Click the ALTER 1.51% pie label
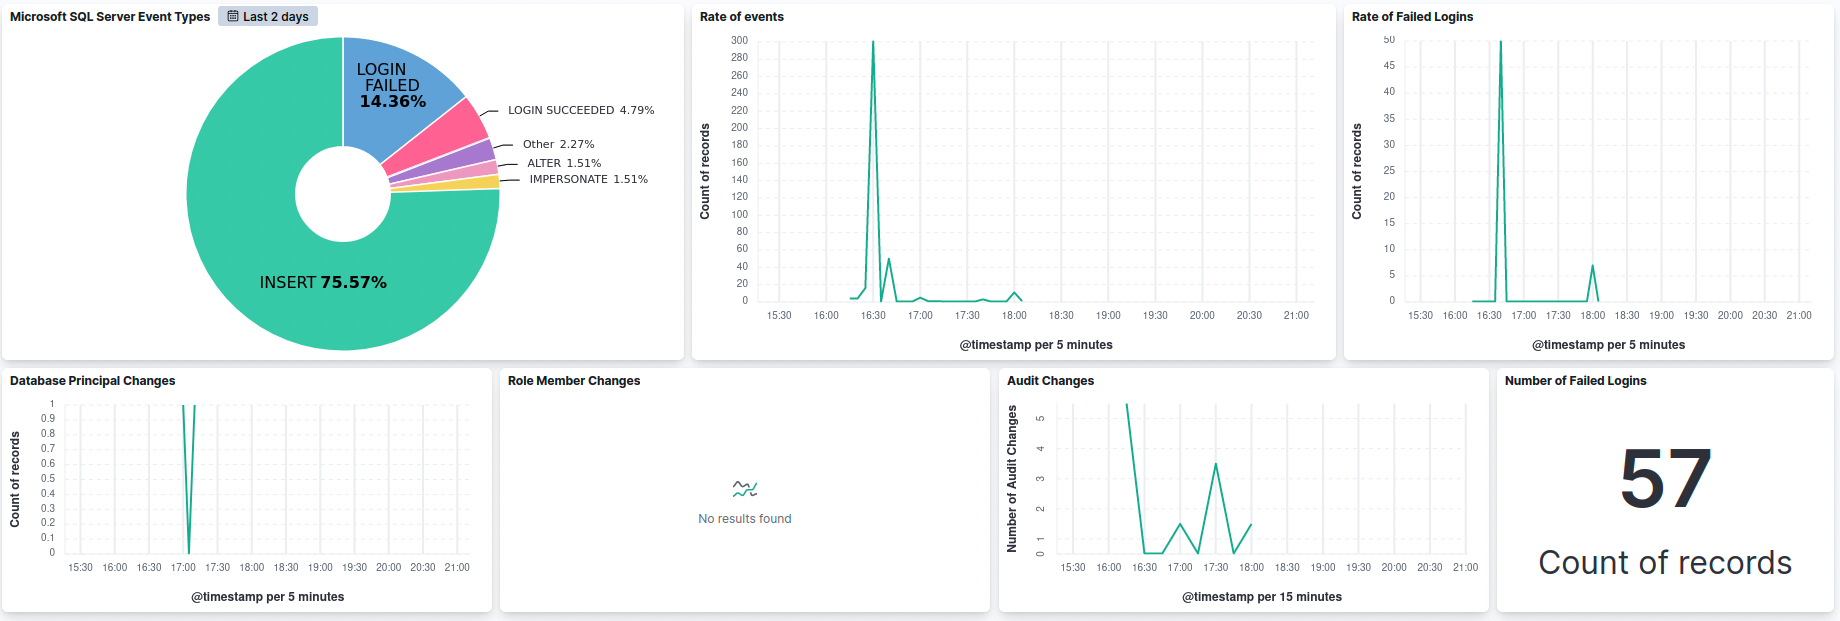The height and width of the screenshot is (621, 1840). (564, 163)
